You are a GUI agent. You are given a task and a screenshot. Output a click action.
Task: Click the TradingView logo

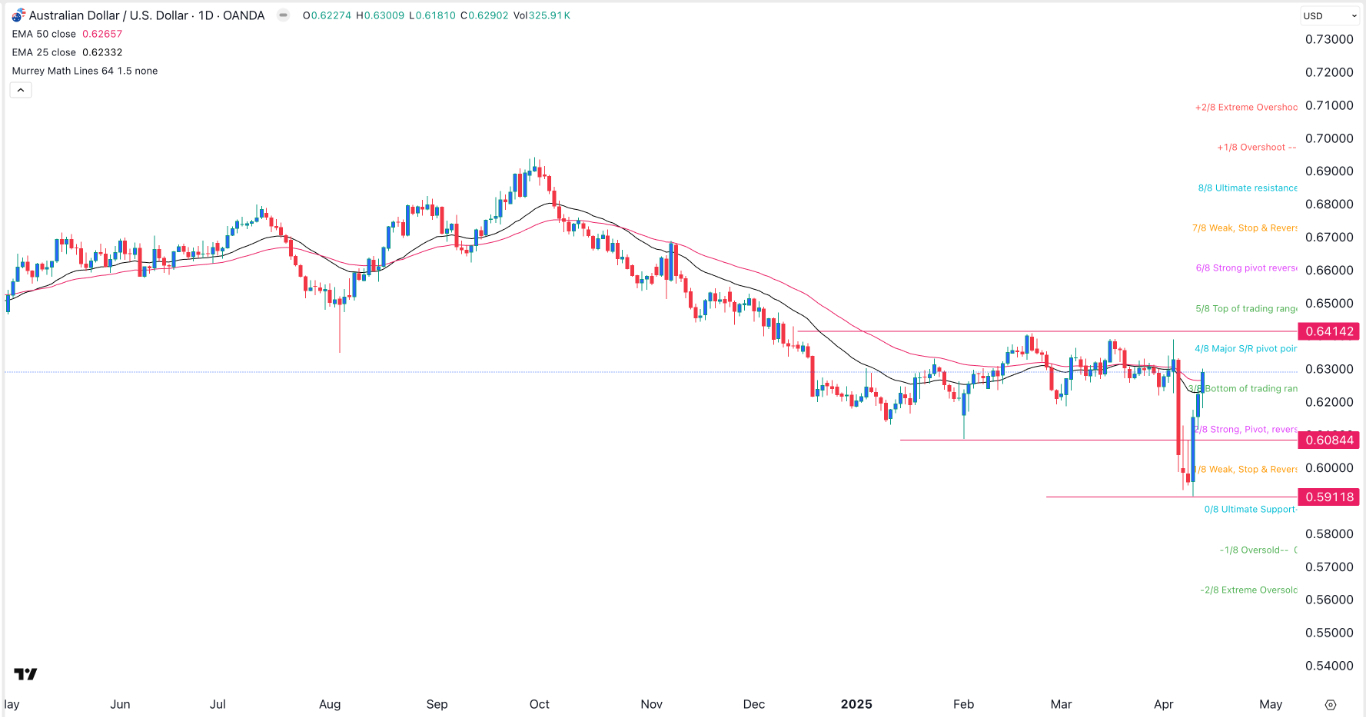point(26,674)
